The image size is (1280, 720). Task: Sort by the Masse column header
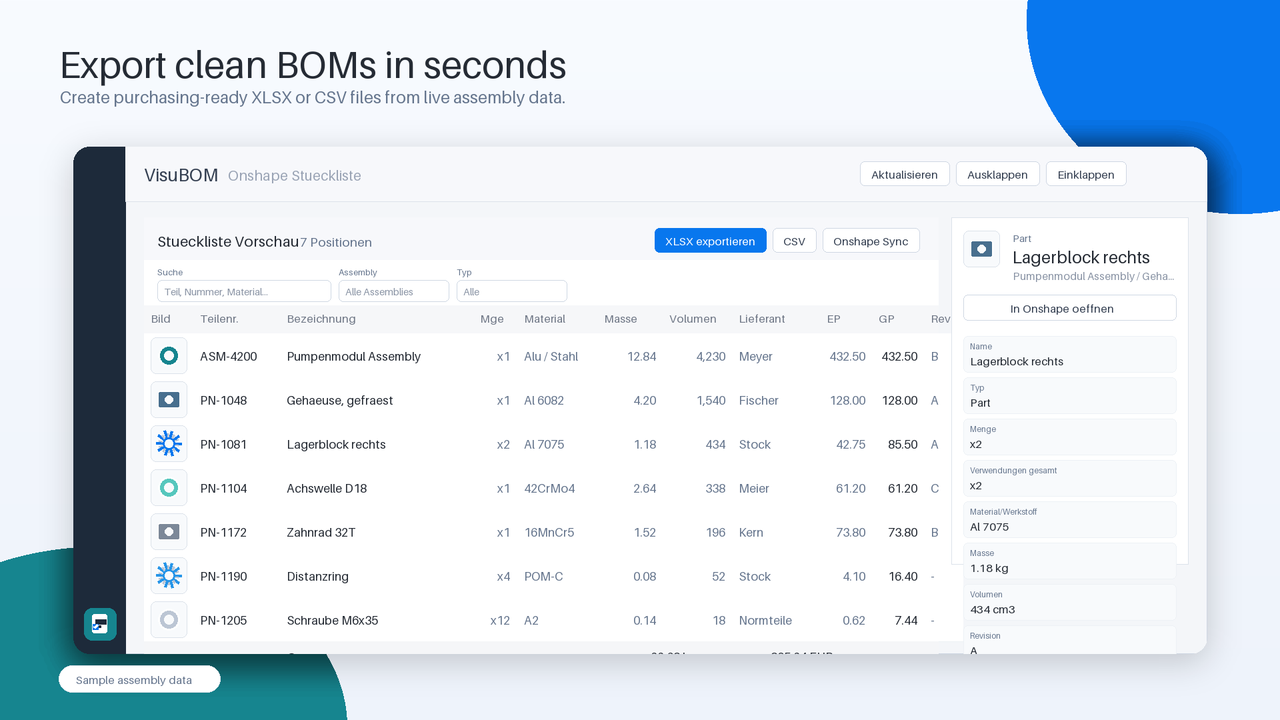620,319
